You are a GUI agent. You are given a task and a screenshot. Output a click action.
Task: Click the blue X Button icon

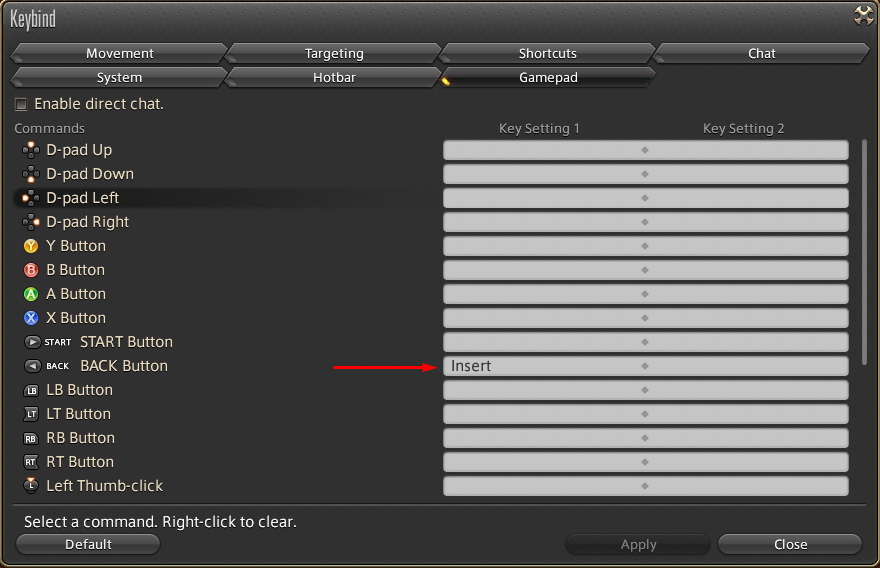(x=31, y=318)
